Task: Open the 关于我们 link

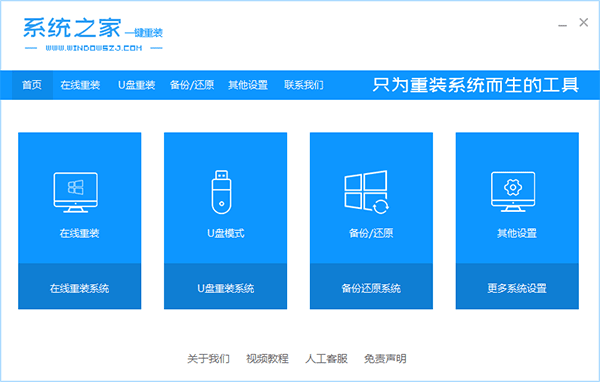Action: click(x=208, y=359)
